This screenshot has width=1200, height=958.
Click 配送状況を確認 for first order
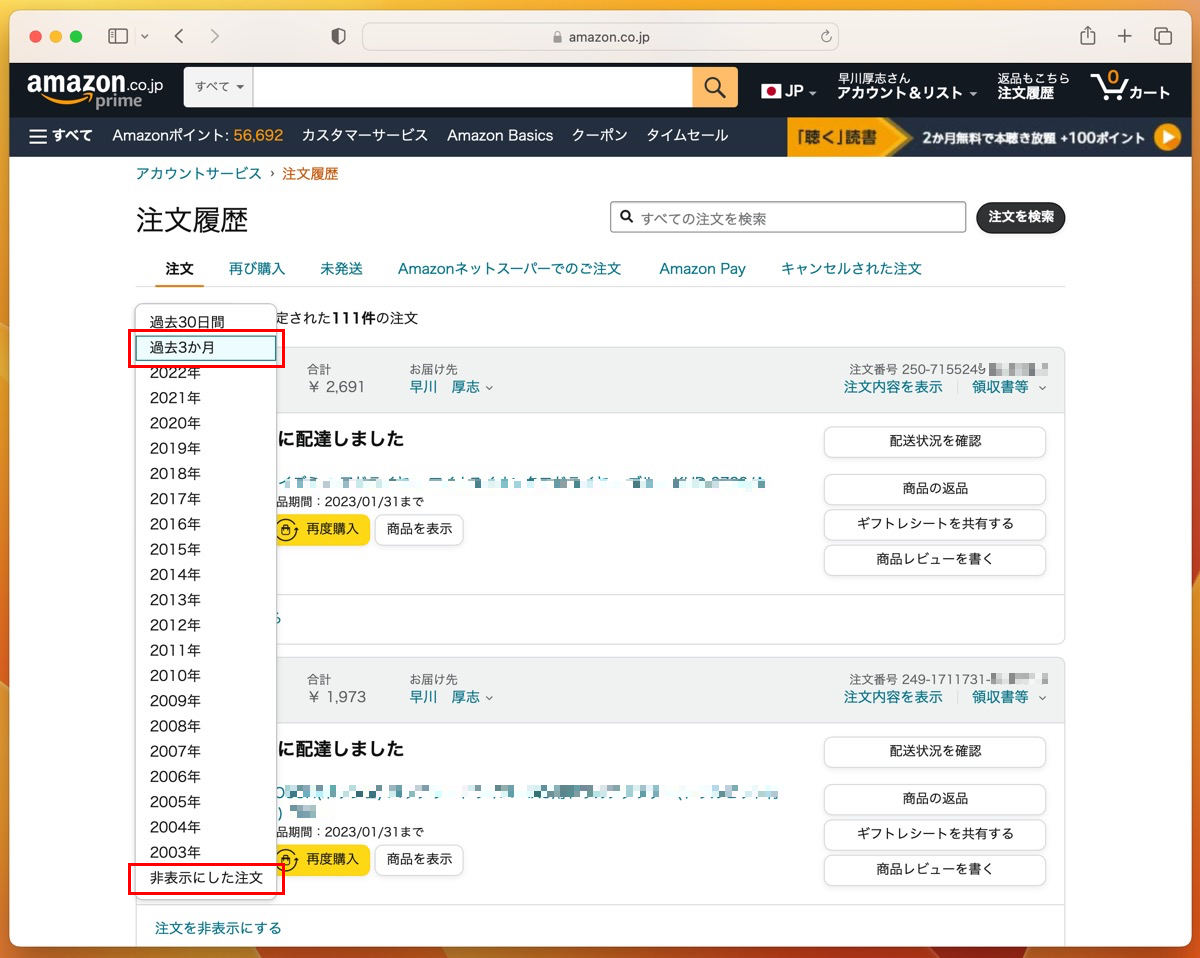coord(935,441)
